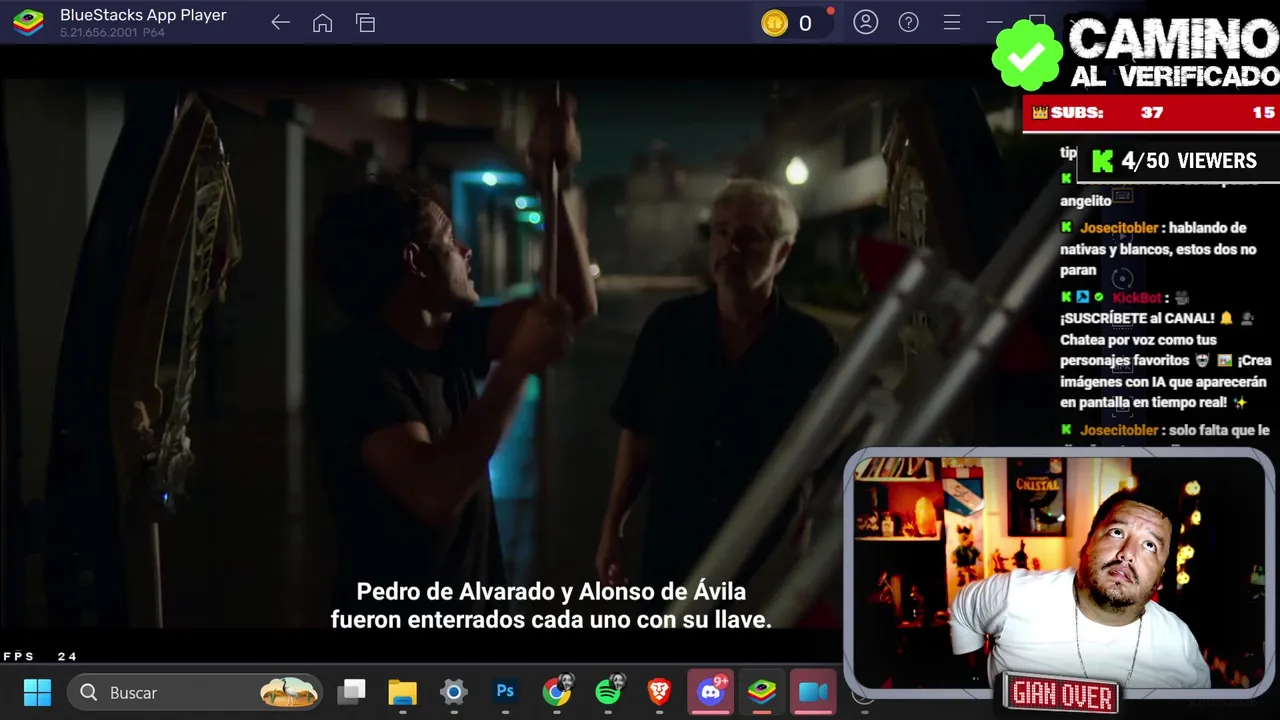Viewport: 1280px width, 720px height.
Task: Switch to Spotify in the taskbar
Action: click(x=608, y=692)
